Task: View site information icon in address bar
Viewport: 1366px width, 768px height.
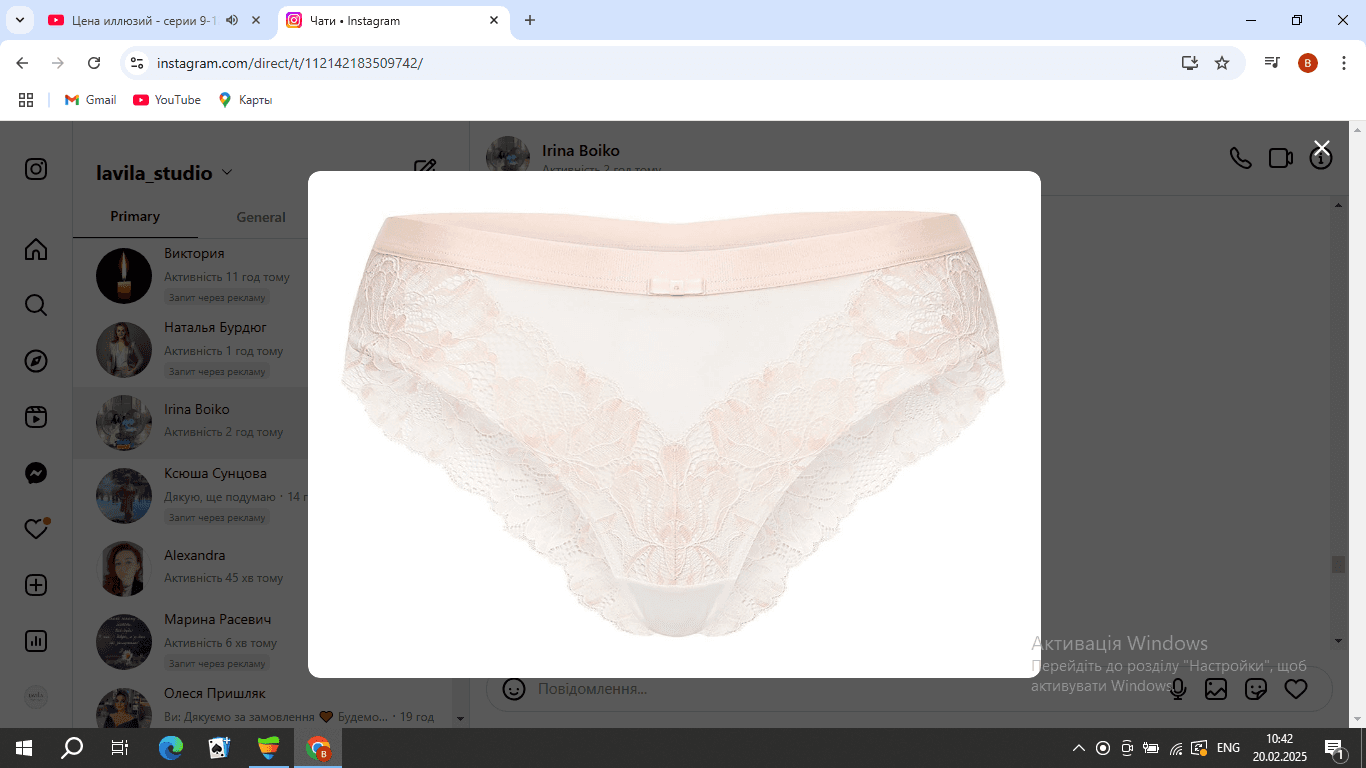Action: [x=138, y=63]
